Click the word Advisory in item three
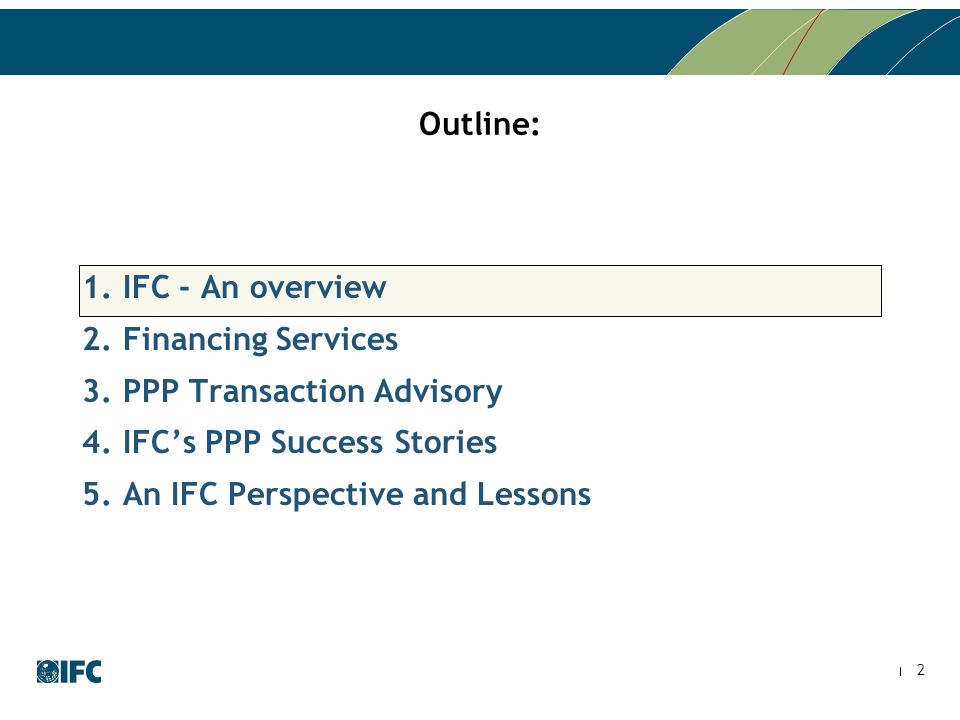 (x=438, y=392)
